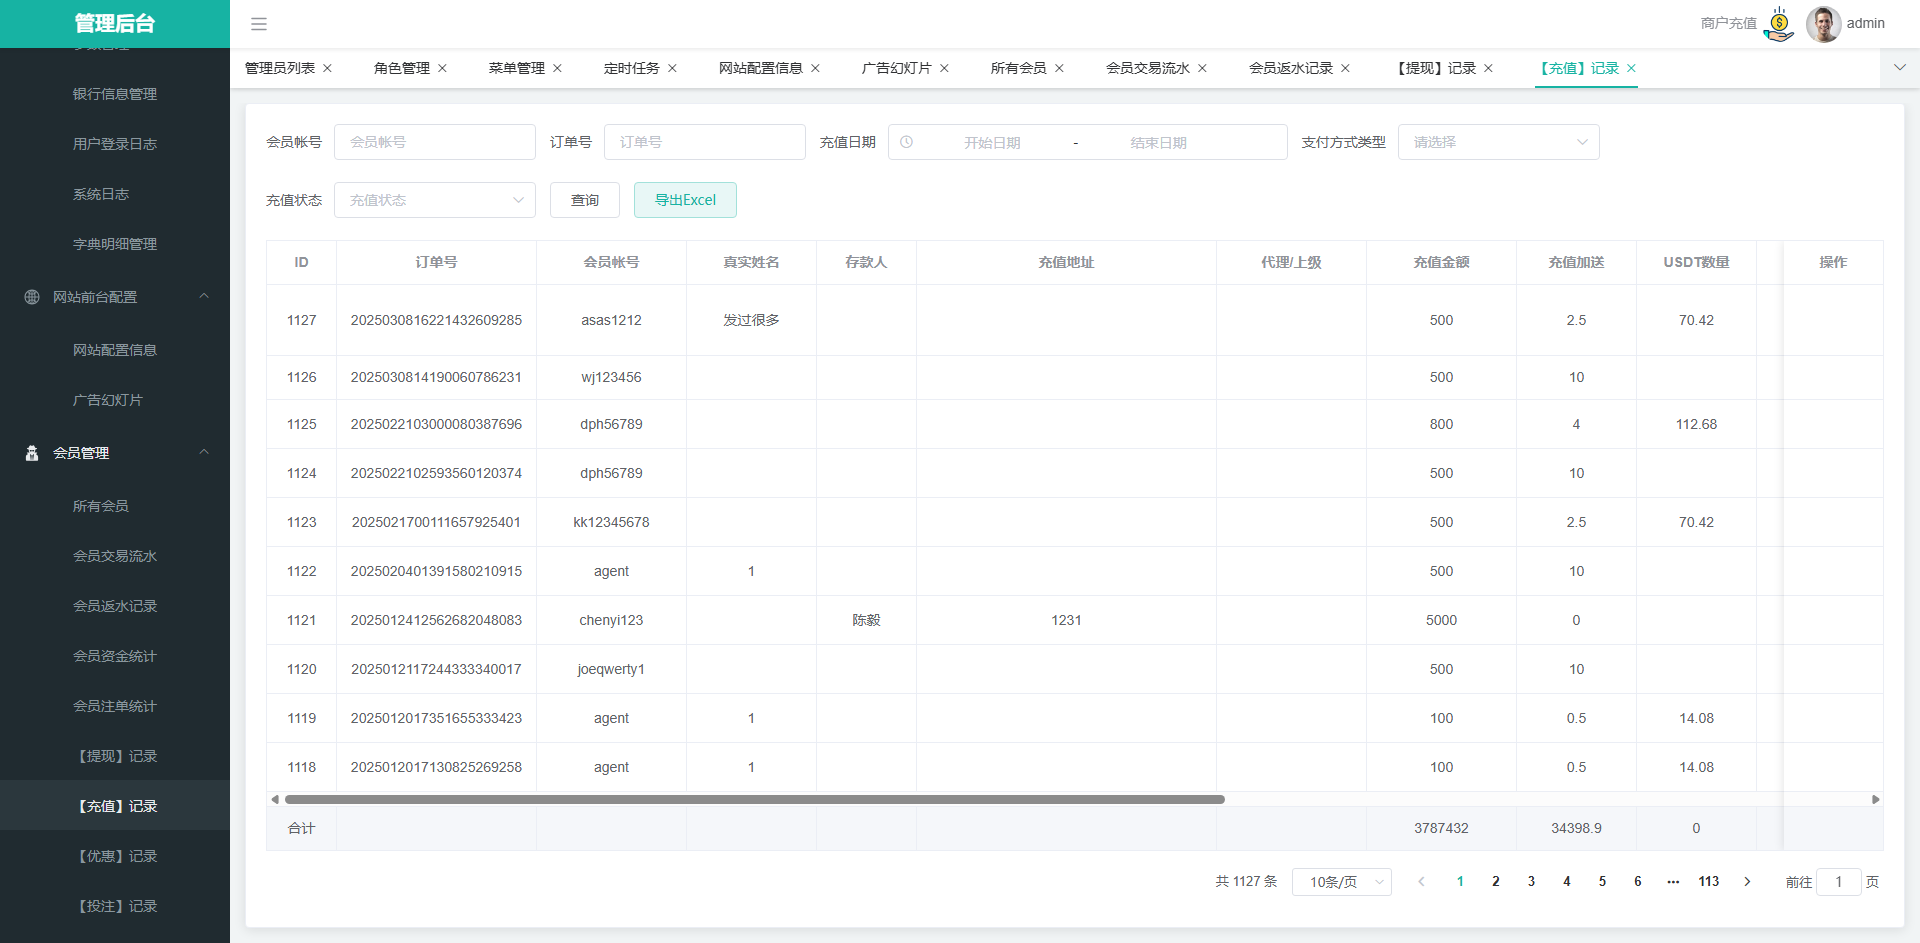Click the merchant recharge coin icon
The width and height of the screenshot is (1920, 943).
(x=1779, y=24)
